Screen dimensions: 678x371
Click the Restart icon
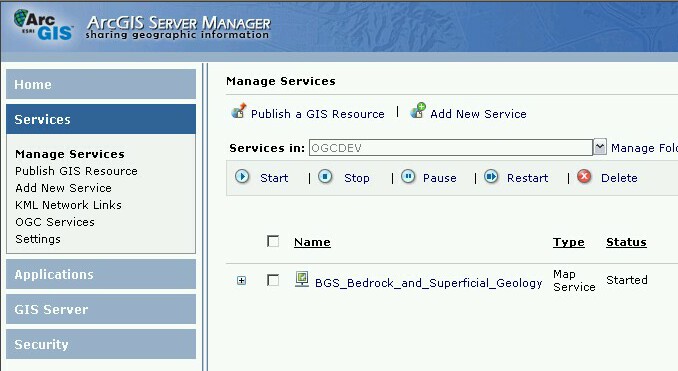491,177
